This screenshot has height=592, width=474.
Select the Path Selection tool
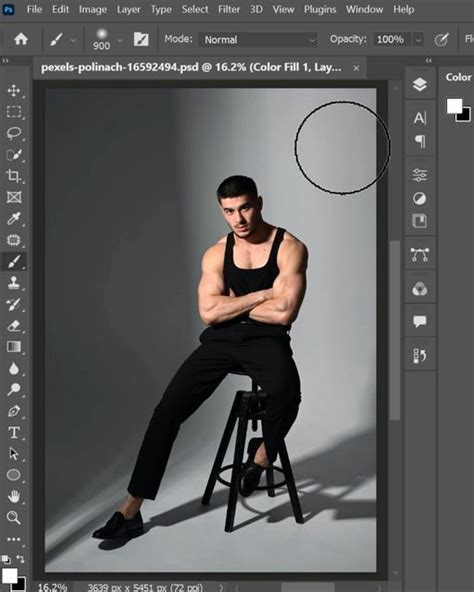pos(14,453)
